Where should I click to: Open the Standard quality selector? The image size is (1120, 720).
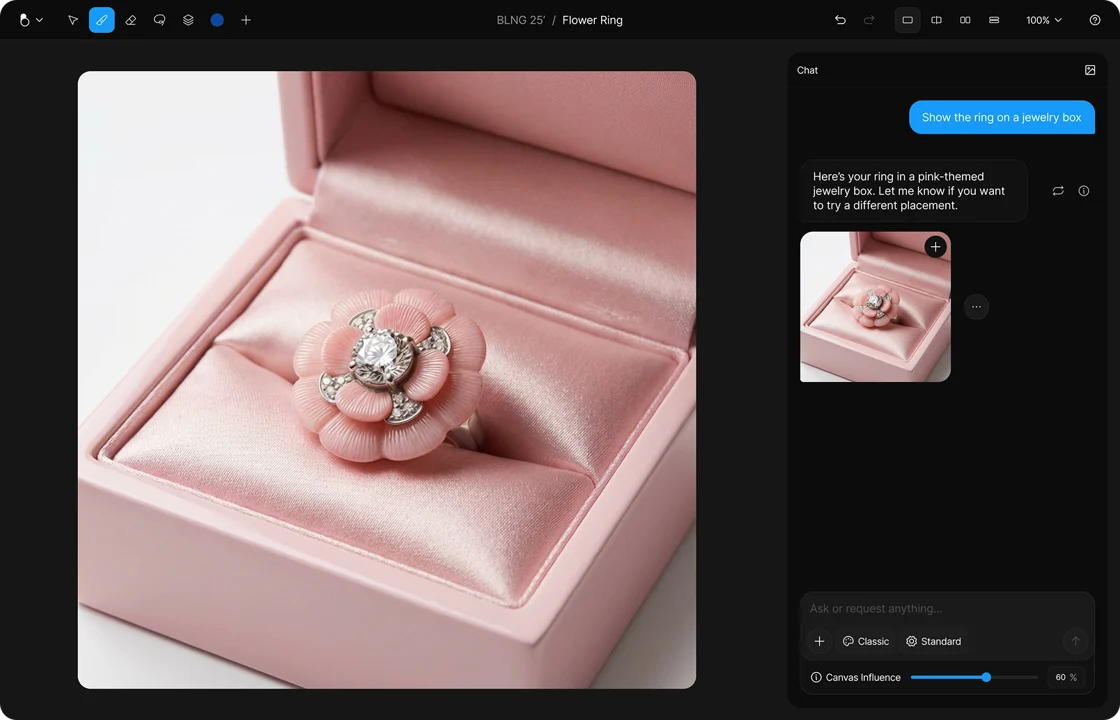pos(934,641)
